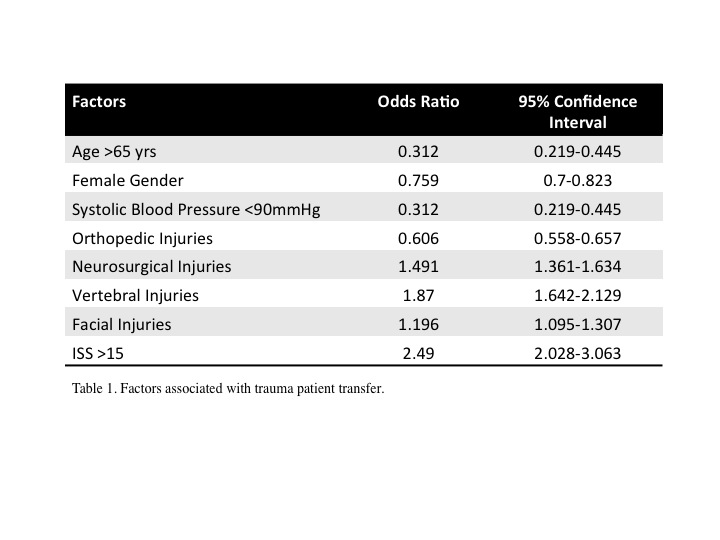Click odds ratio value 1.491
This screenshot has height=540, width=720.
[418, 266]
